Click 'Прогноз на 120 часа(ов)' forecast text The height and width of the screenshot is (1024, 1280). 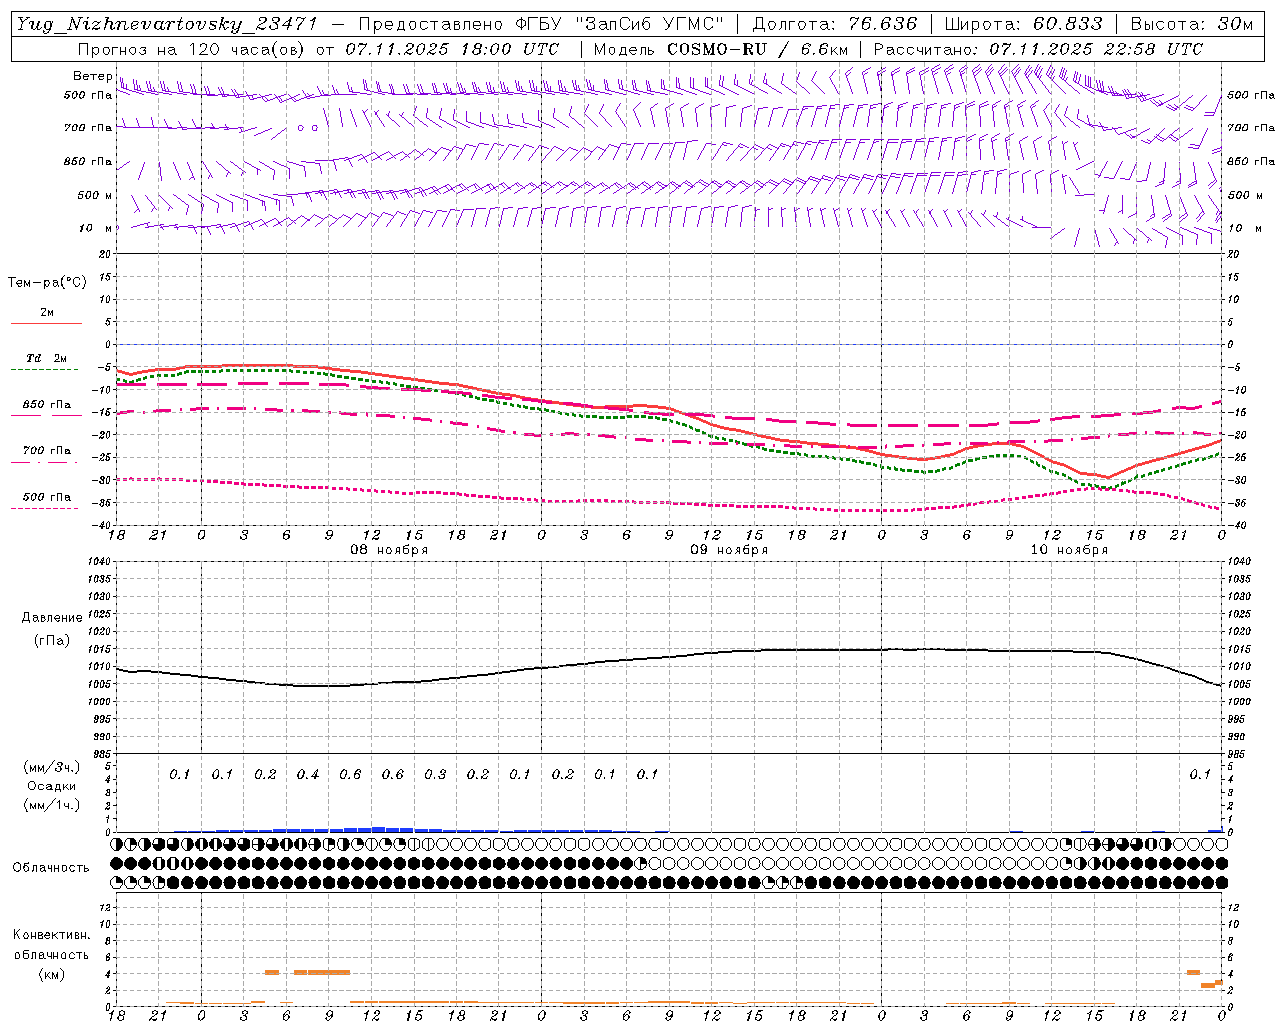click(x=193, y=49)
